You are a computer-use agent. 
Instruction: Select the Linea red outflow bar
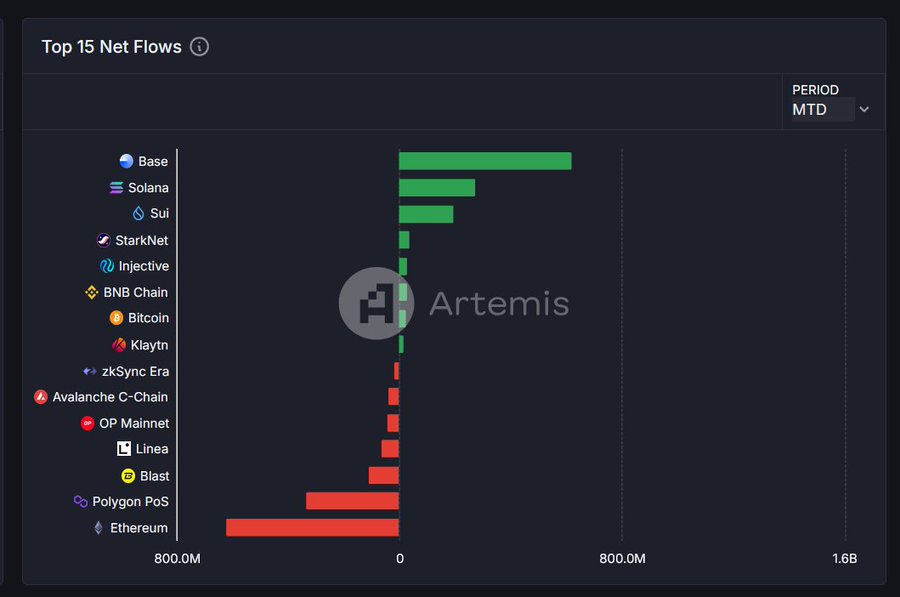(390, 449)
